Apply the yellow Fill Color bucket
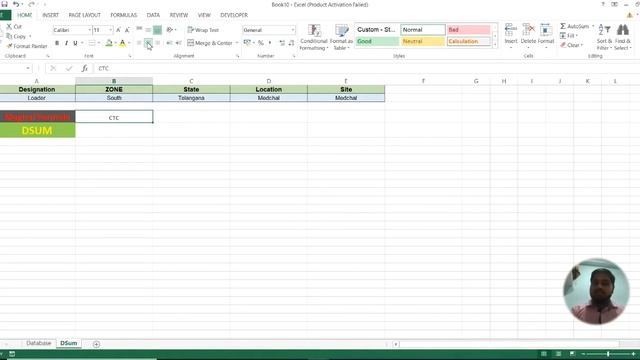 click(x=109, y=43)
